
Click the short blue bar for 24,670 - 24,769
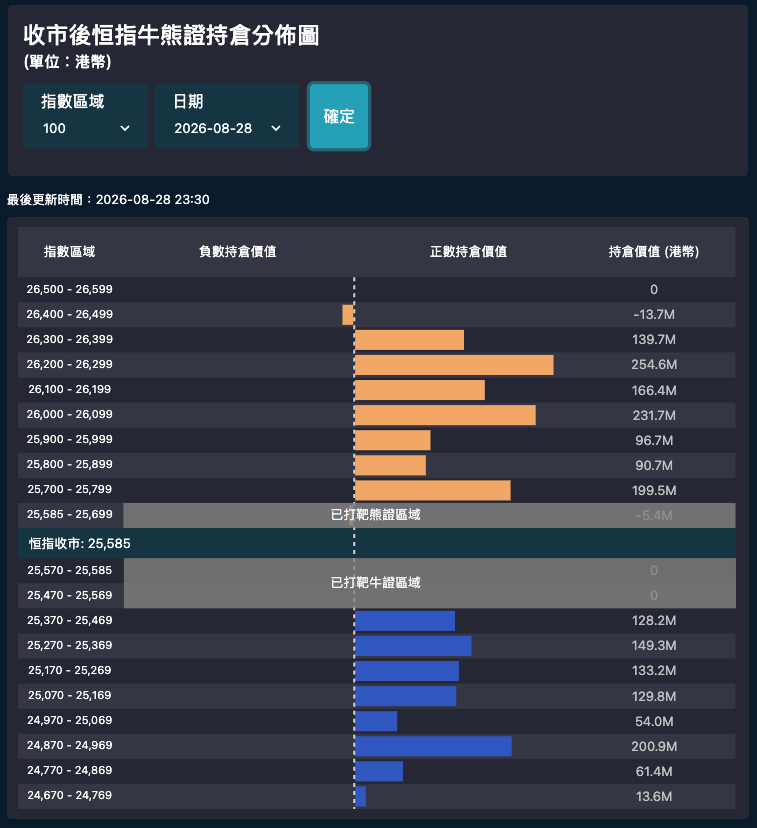361,796
